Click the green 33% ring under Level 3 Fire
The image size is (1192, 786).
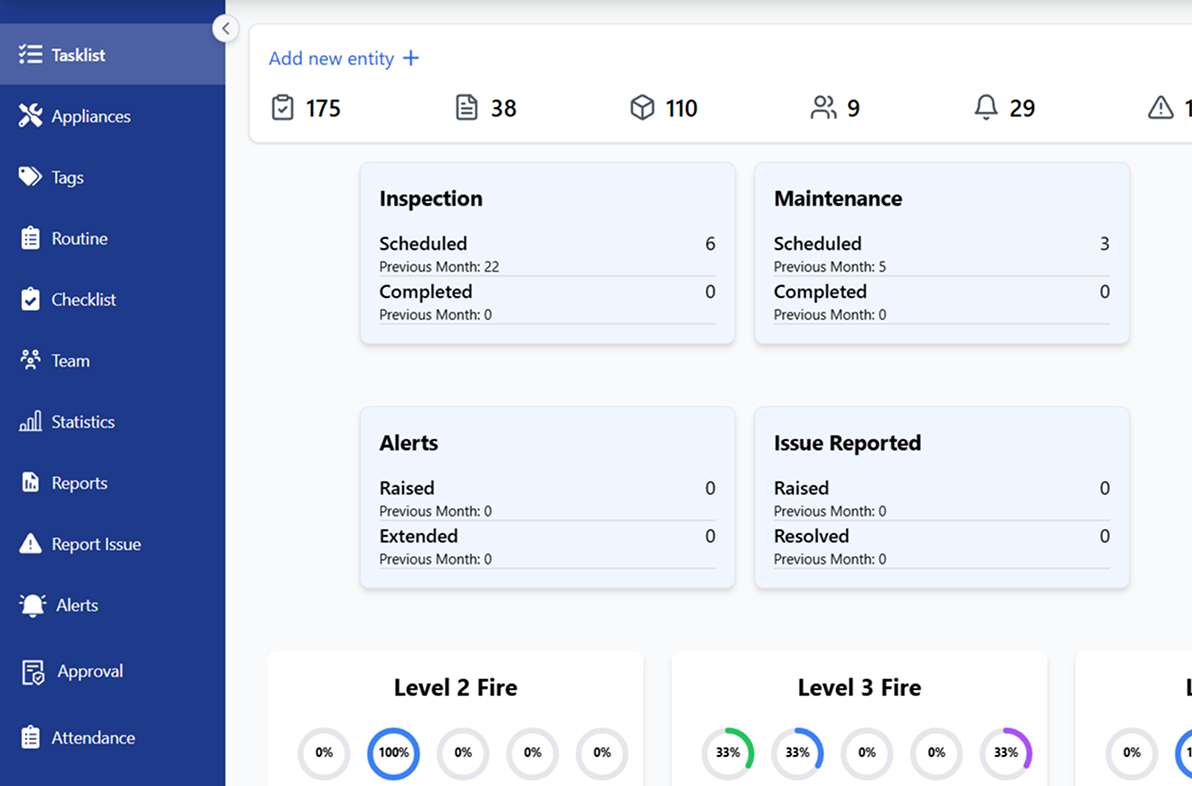coord(728,753)
